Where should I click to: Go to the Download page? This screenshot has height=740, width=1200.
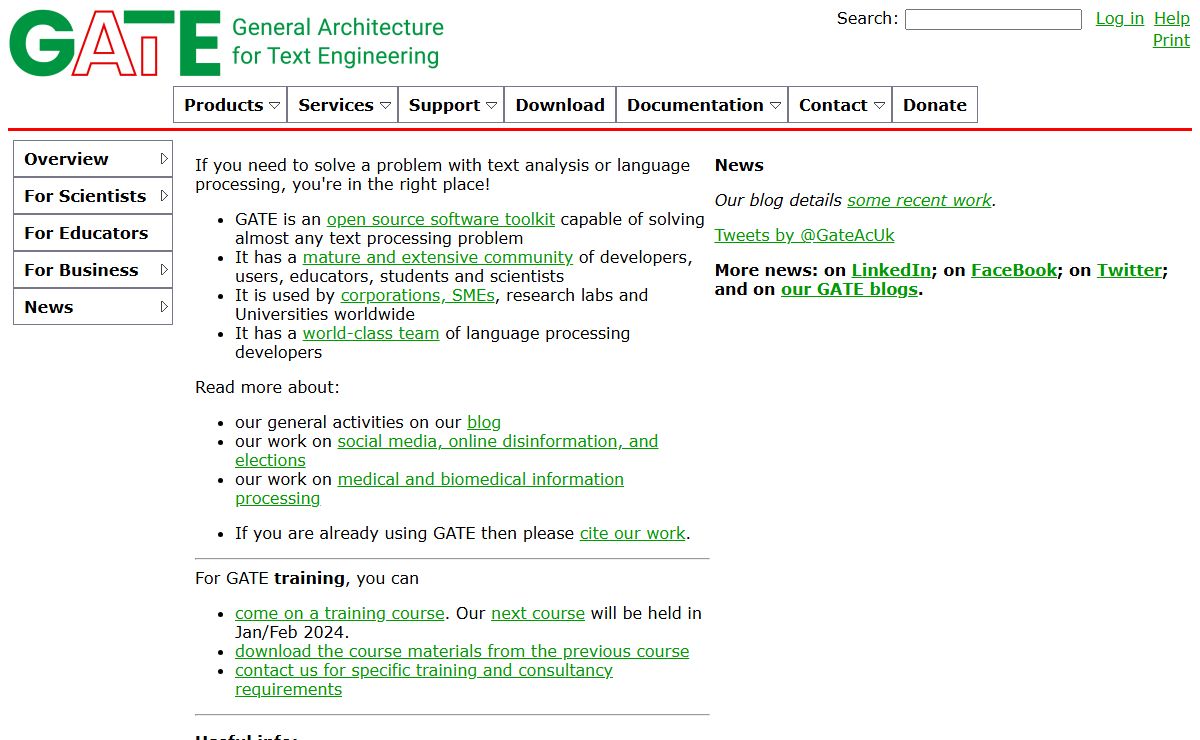[560, 105]
